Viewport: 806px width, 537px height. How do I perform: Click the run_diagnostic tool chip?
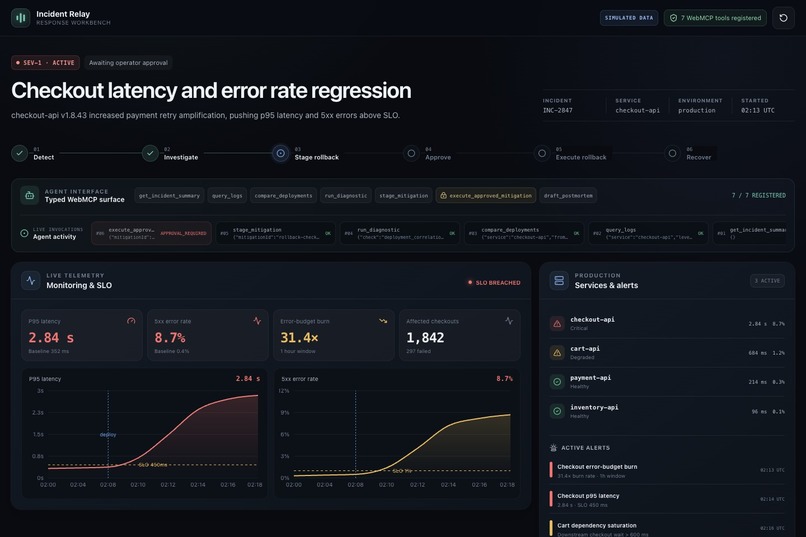pos(346,196)
